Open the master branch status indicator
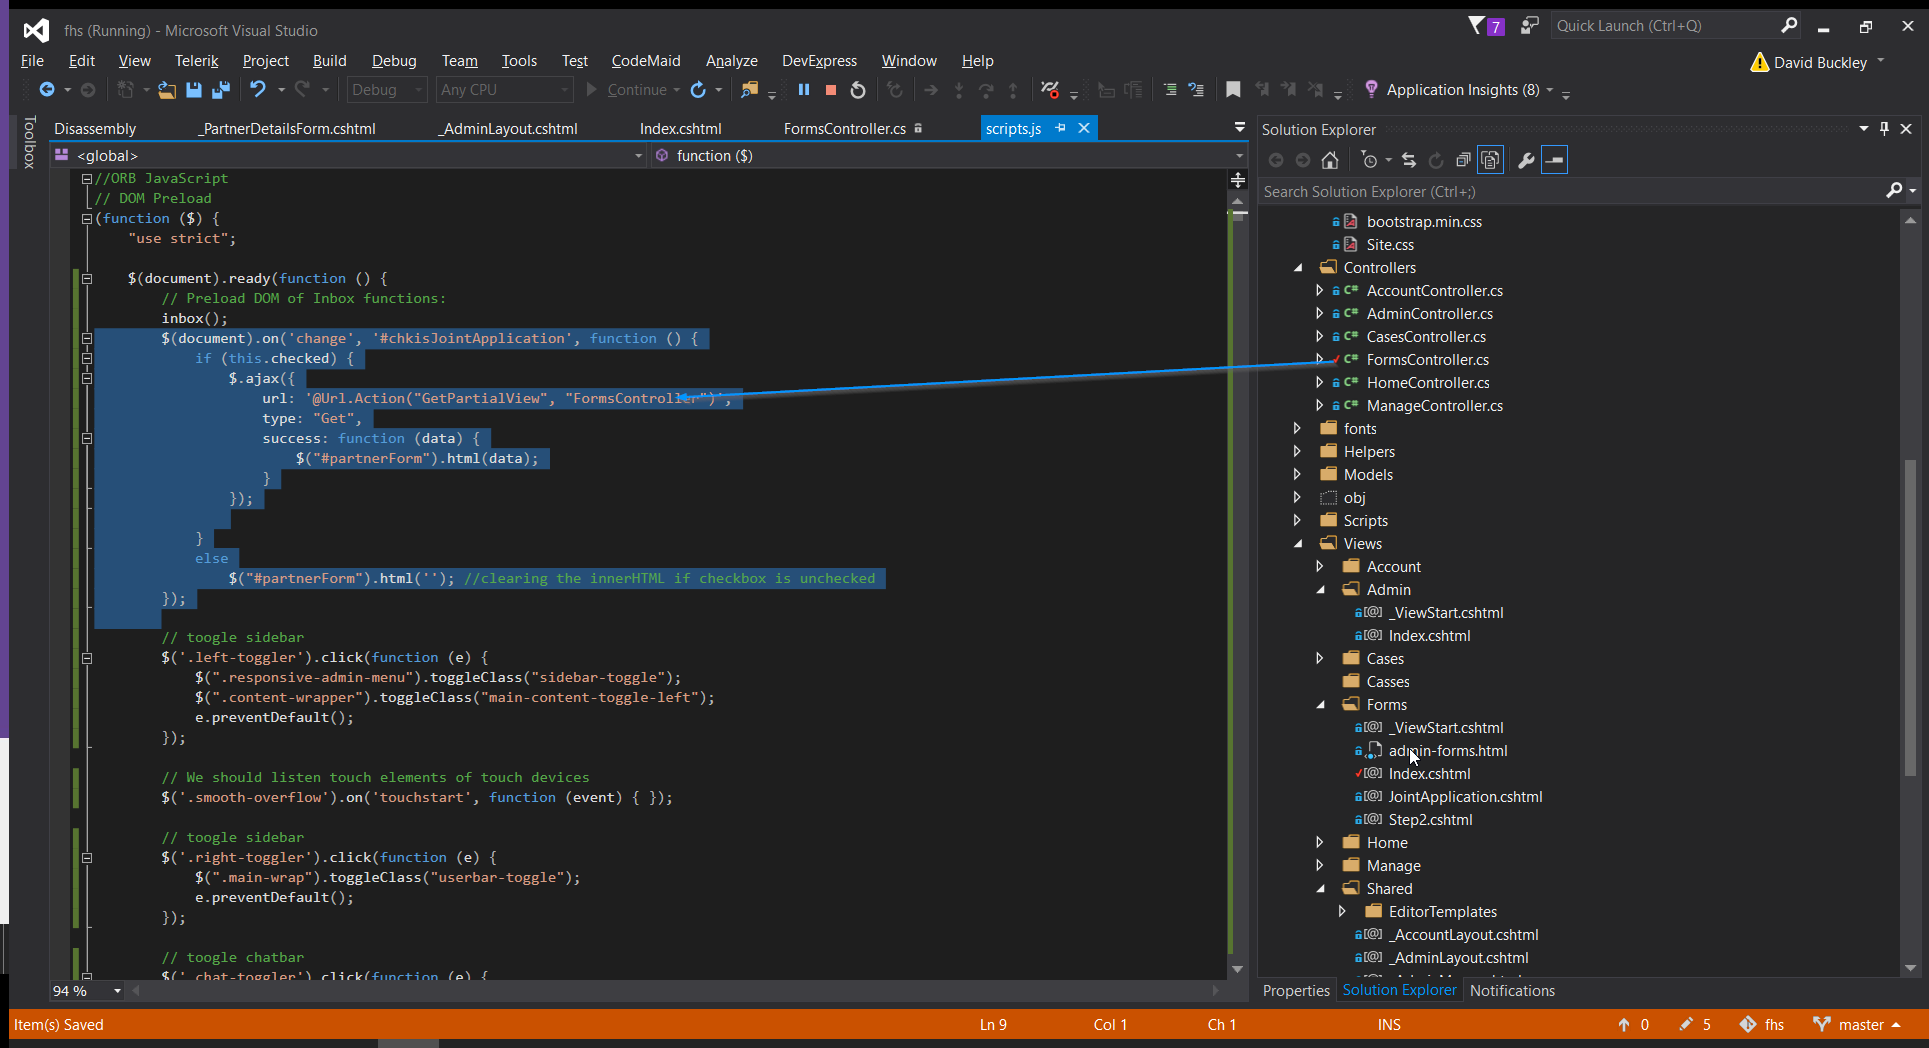The height and width of the screenshot is (1048, 1929). [1859, 1024]
